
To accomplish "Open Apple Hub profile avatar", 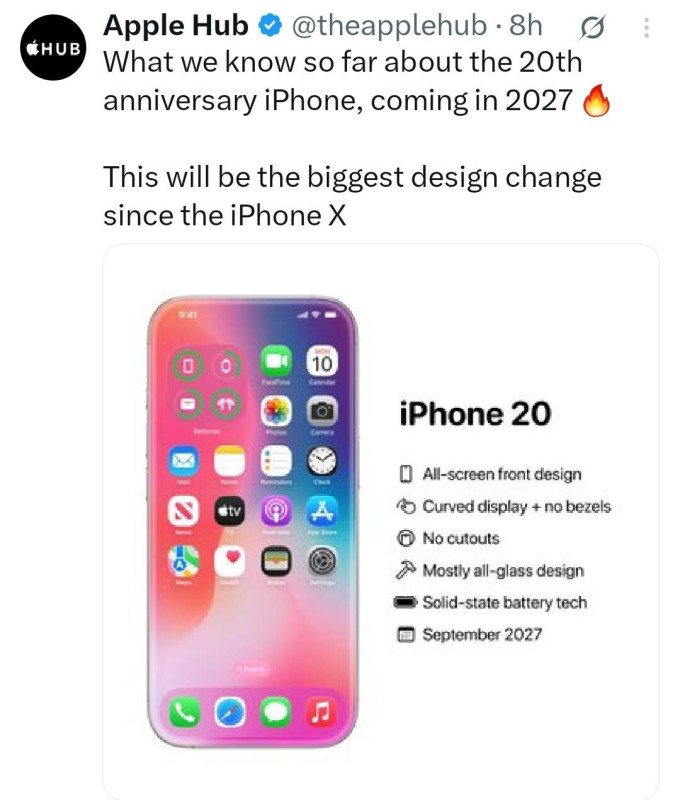I will point(53,47).
